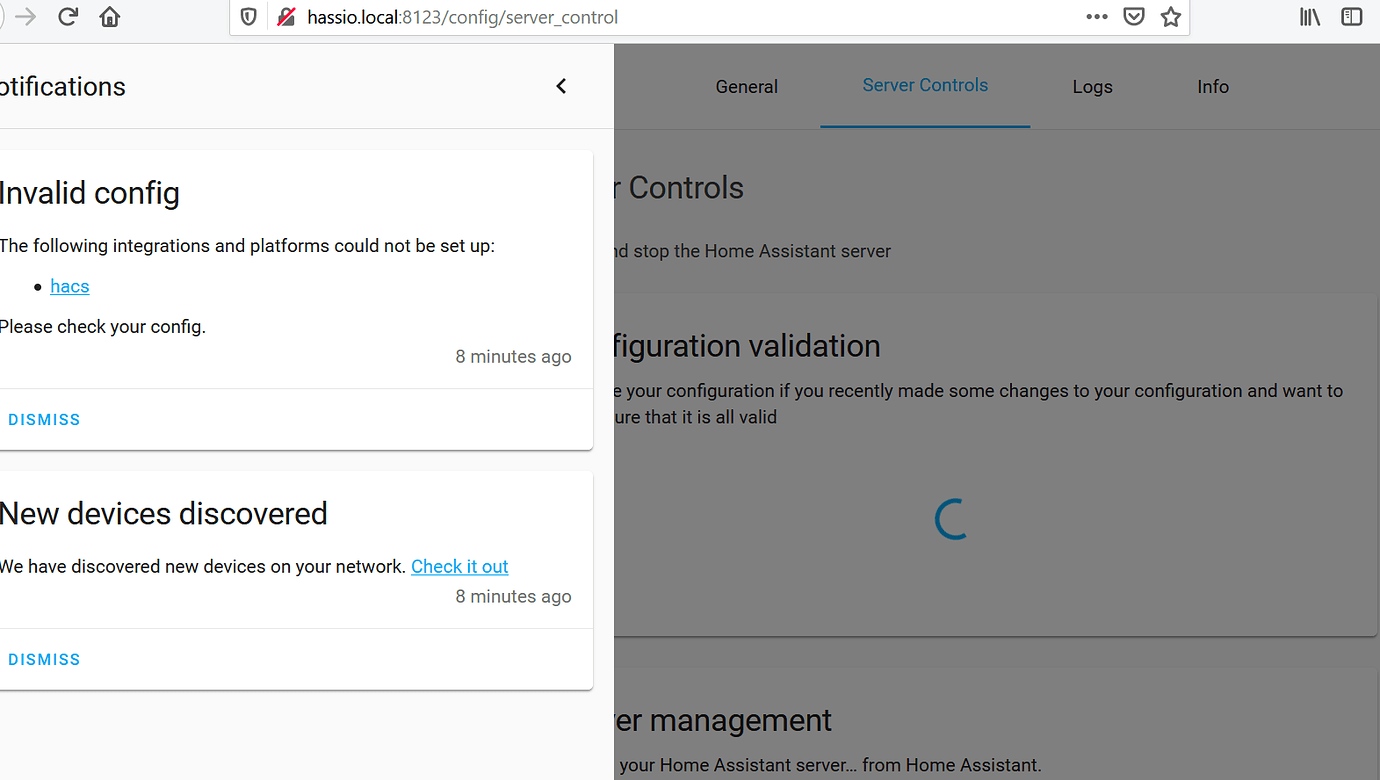
Task: Click the Firefox reload icon
Action: (68, 16)
